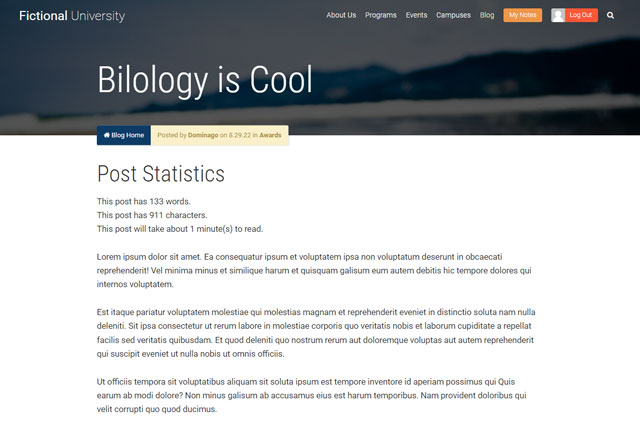The height and width of the screenshot is (424, 640).
Task: Click the Post Statistics heading
Action: point(161,174)
